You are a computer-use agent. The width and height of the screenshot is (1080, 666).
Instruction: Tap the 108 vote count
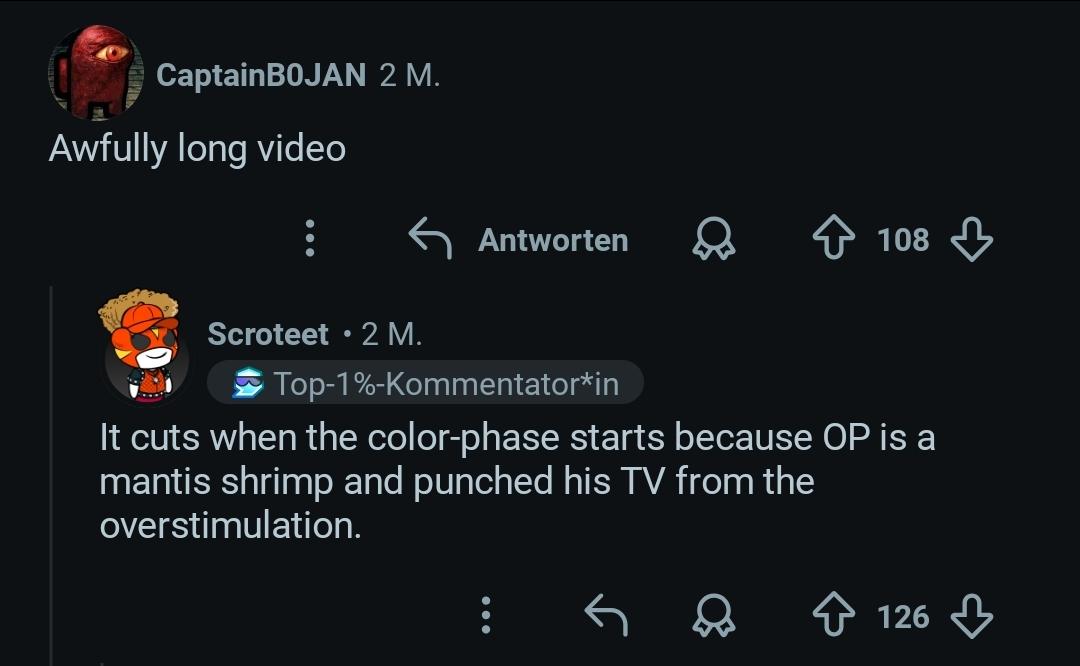(903, 240)
